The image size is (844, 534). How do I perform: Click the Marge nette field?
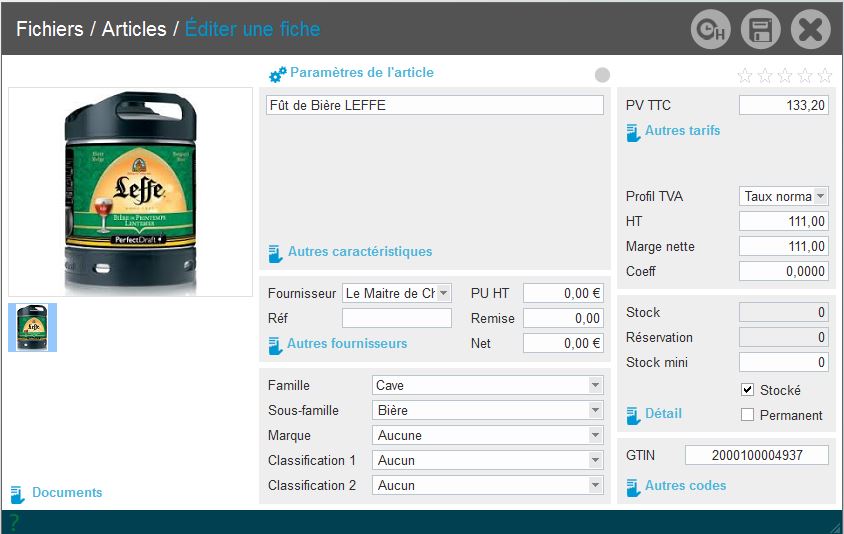point(783,247)
